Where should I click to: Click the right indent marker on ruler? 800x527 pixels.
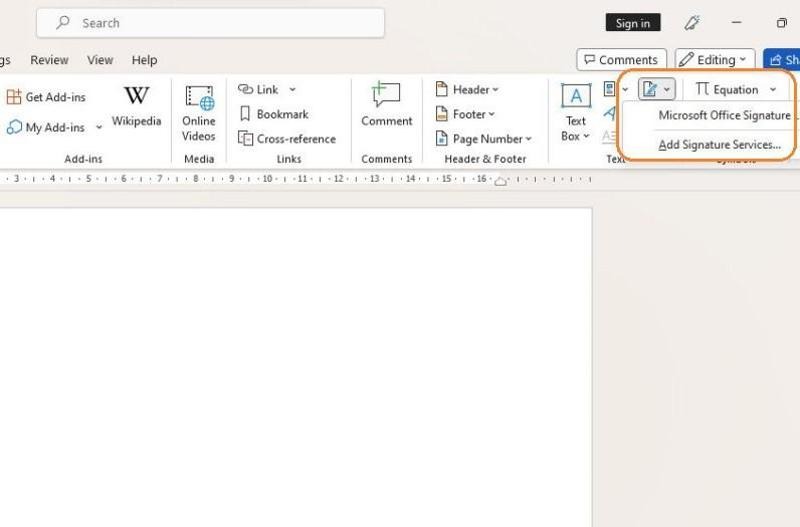point(501,181)
